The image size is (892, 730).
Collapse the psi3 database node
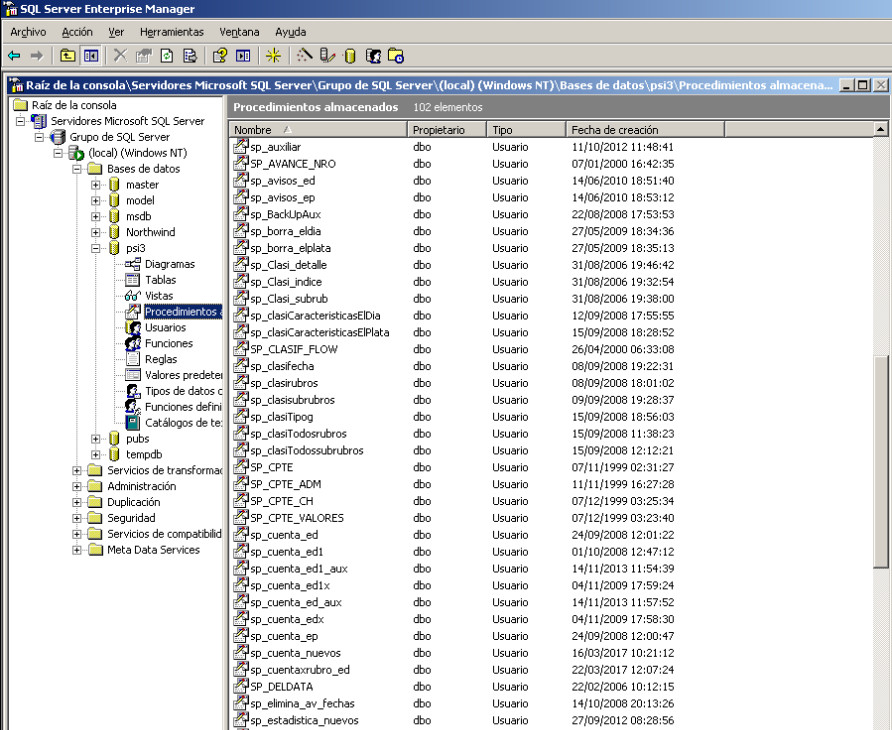[96, 248]
